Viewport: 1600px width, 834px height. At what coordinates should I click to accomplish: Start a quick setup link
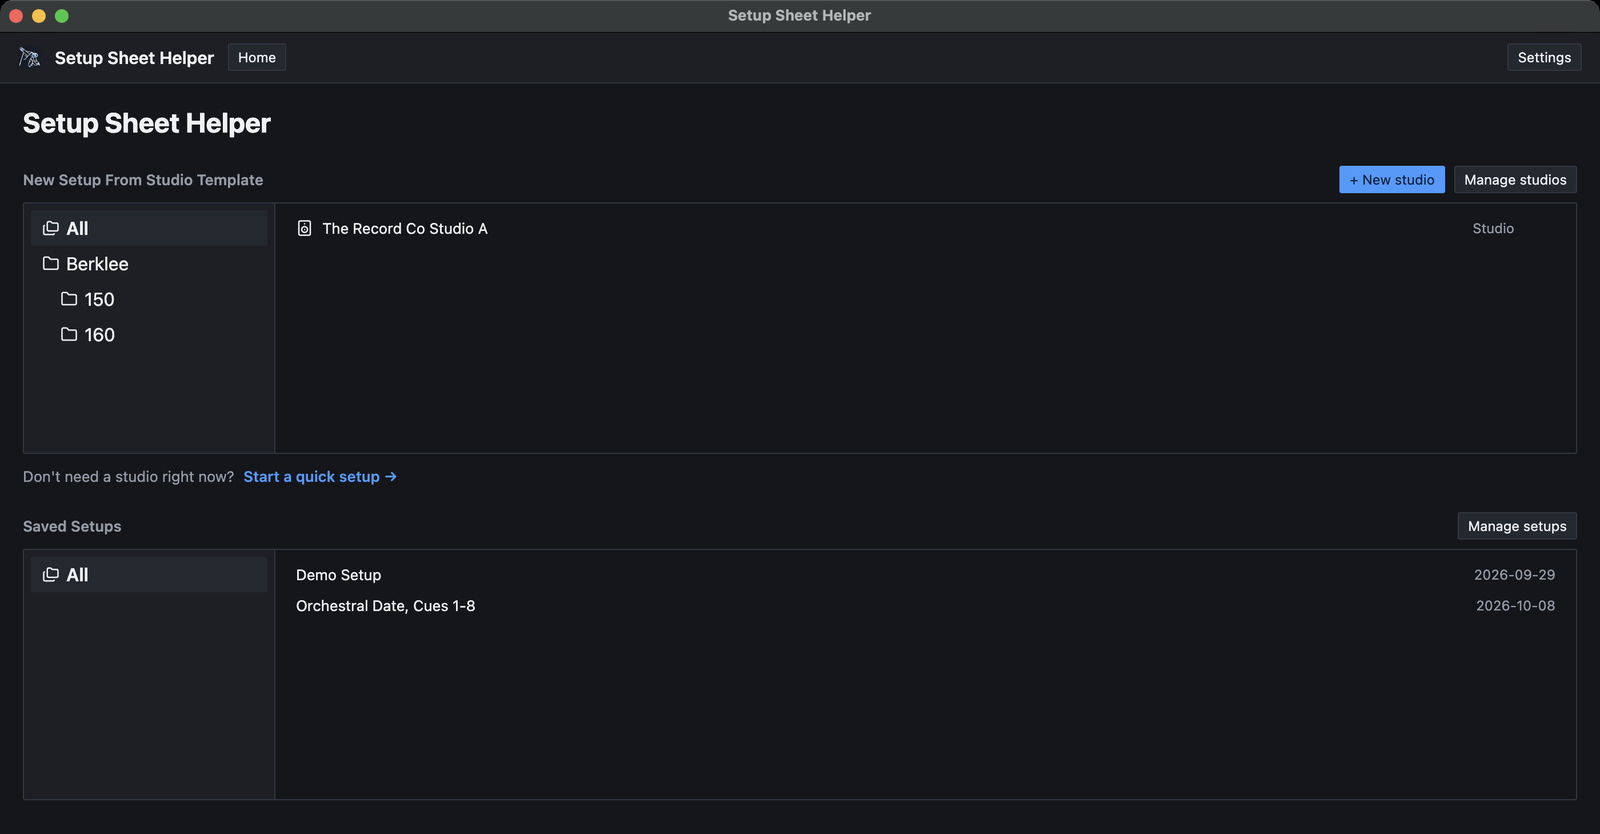point(320,477)
